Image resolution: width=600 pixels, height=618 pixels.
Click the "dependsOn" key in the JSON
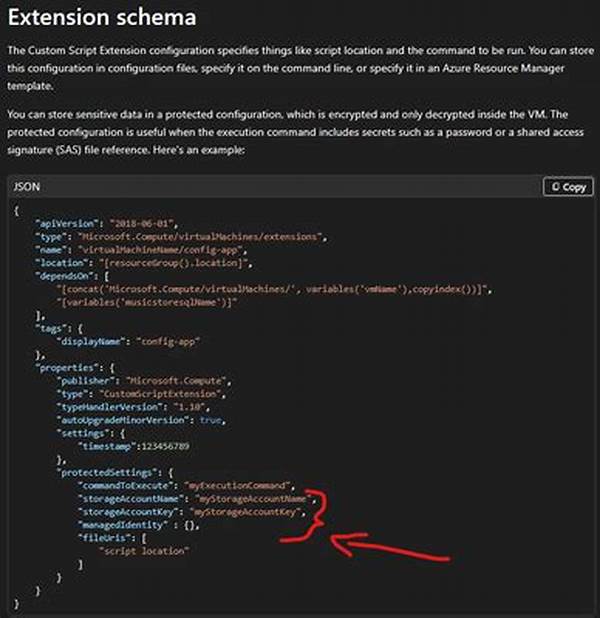point(67,275)
